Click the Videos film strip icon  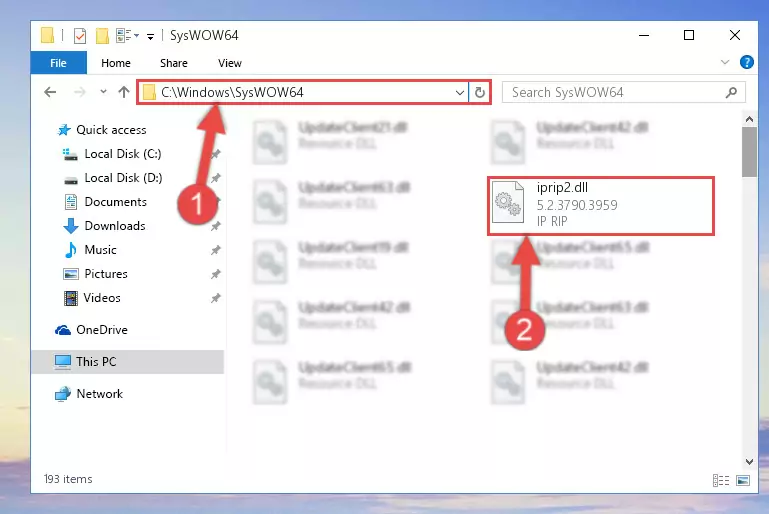[x=71, y=298]
